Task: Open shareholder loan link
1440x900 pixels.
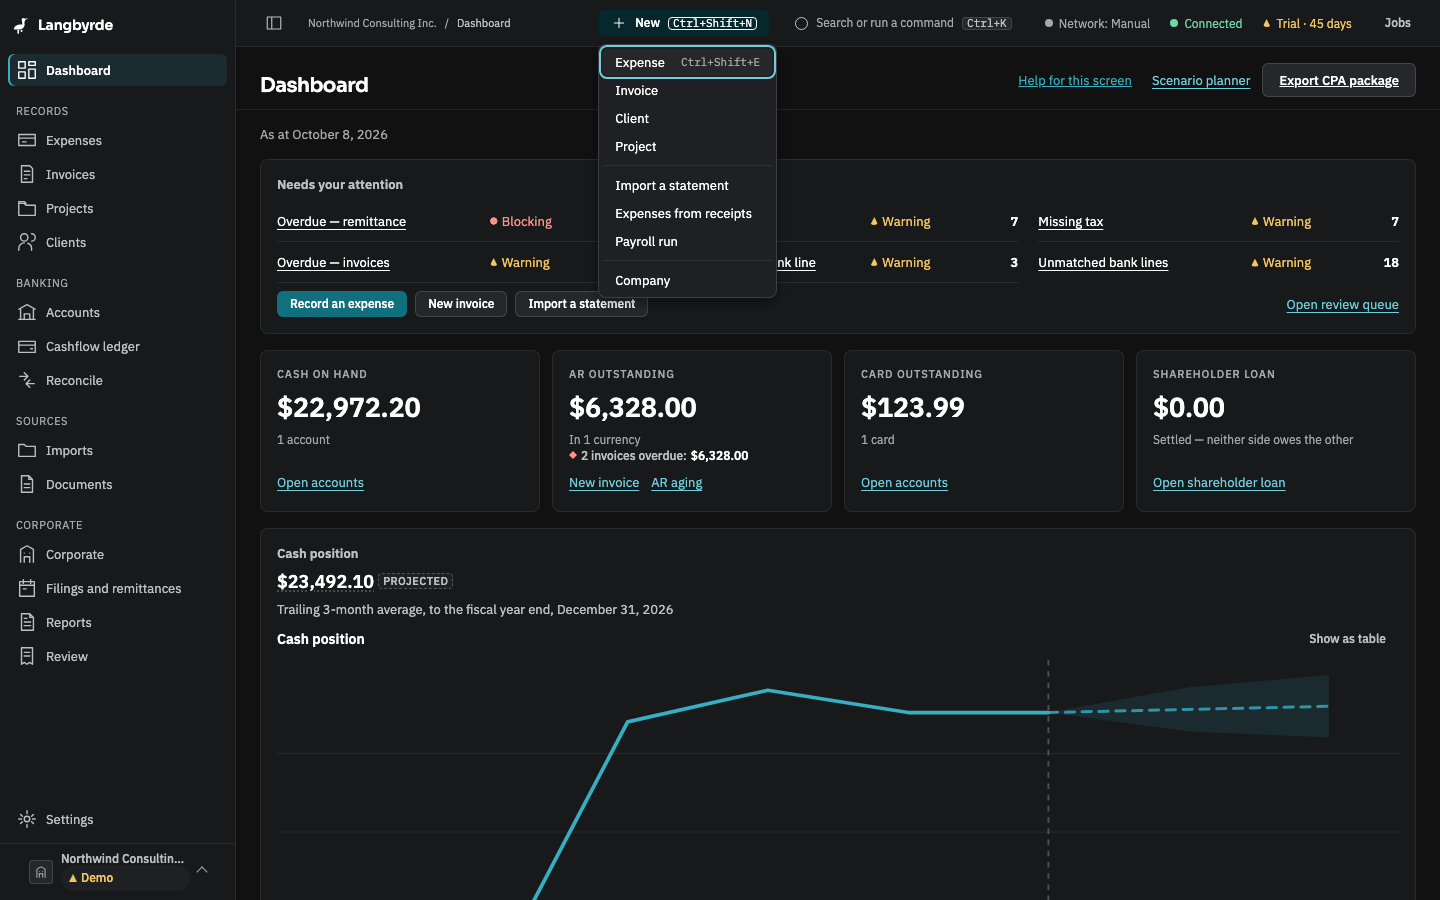Action: (x=1219, y=483)
